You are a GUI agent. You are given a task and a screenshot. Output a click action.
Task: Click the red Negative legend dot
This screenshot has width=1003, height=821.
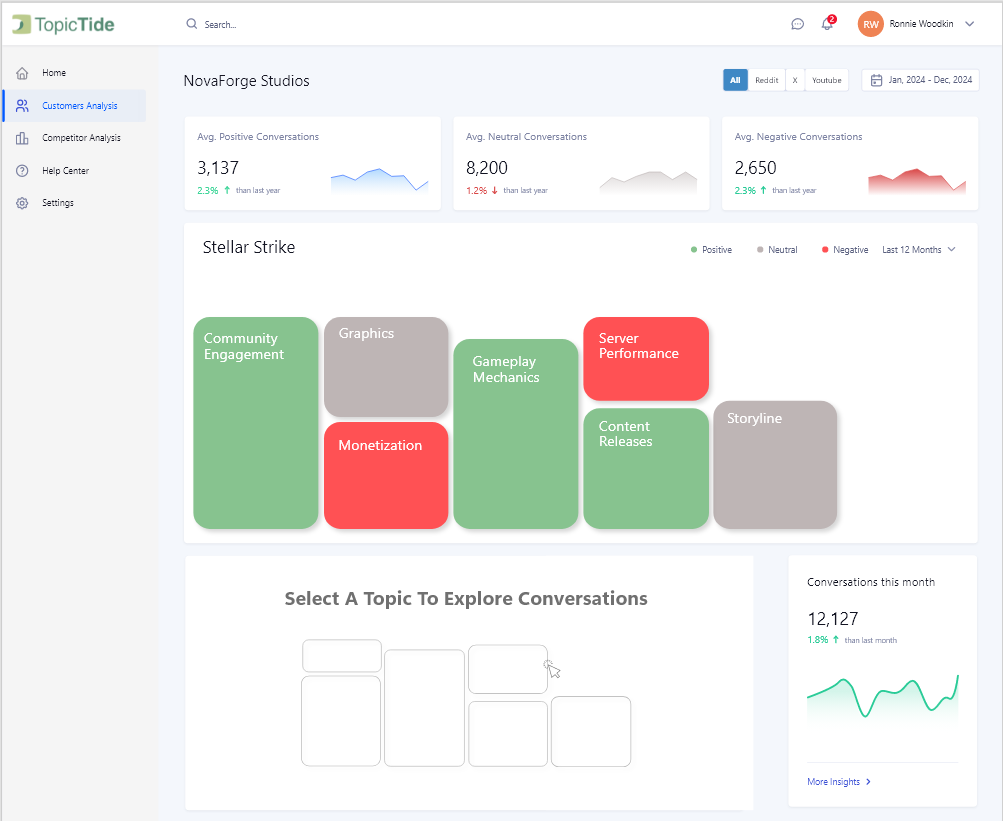[825, 250]
